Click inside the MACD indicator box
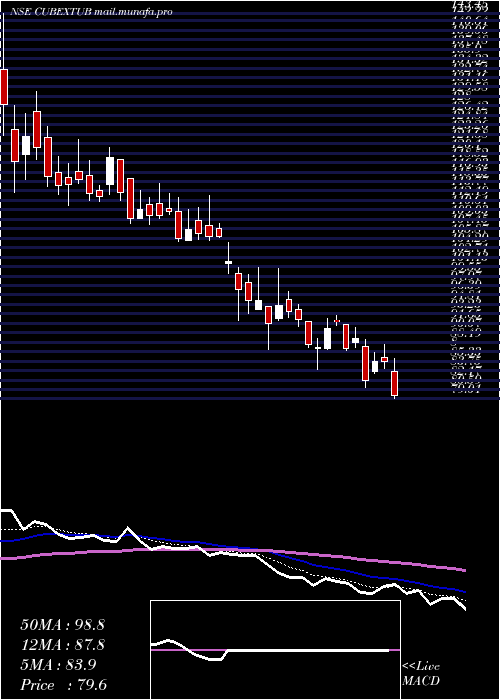This screenshot has height=700, width=500. pos(275,650)
